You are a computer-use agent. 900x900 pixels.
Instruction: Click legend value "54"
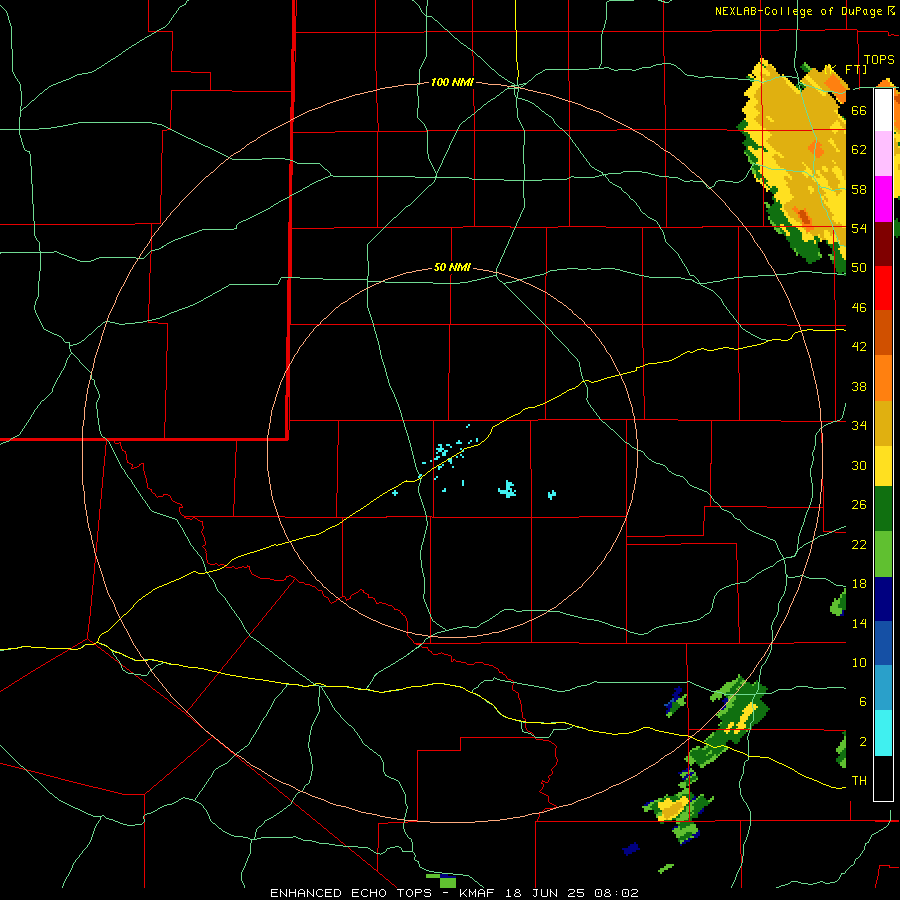(x=859, y=228)
